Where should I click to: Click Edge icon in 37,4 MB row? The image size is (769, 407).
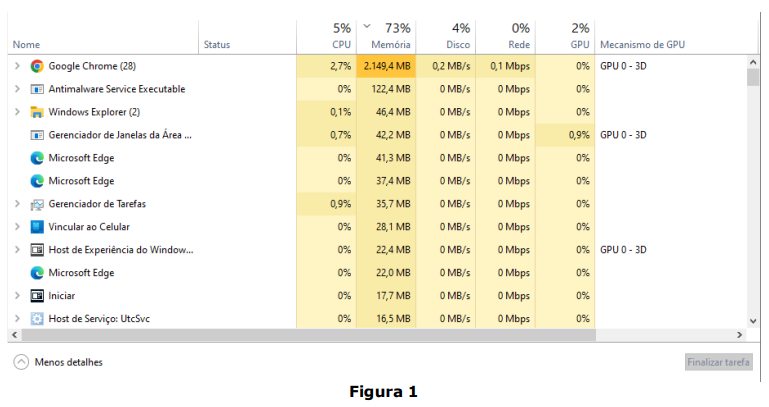coord(37,181)
